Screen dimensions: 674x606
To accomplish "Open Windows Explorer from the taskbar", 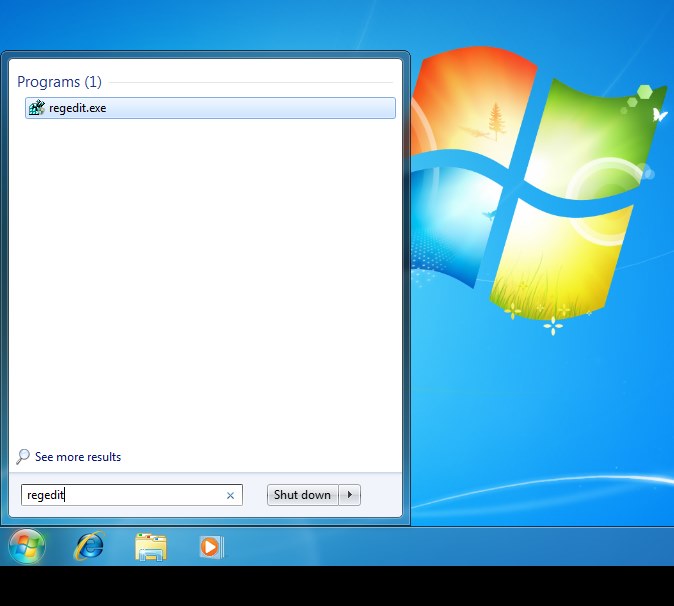I will pyautogui.click(x=150, y=547).
